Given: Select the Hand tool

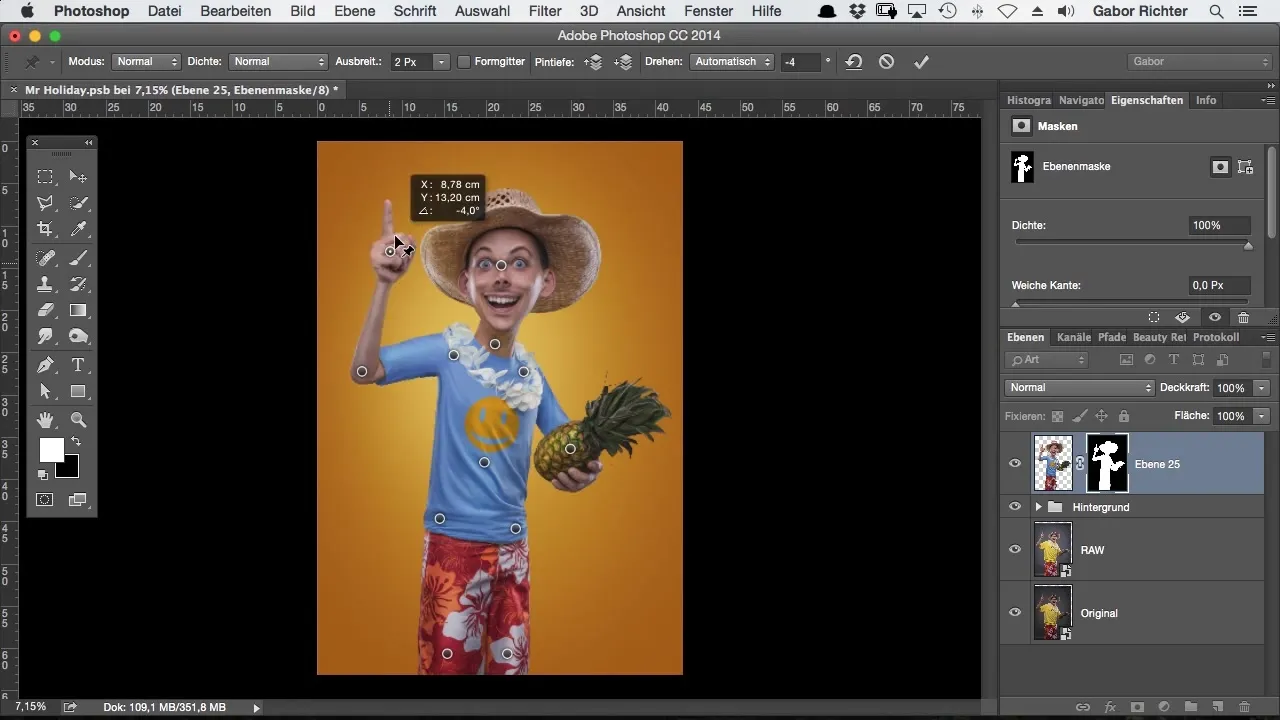Looking at the screenshot, I should click(x=45, y=420).
